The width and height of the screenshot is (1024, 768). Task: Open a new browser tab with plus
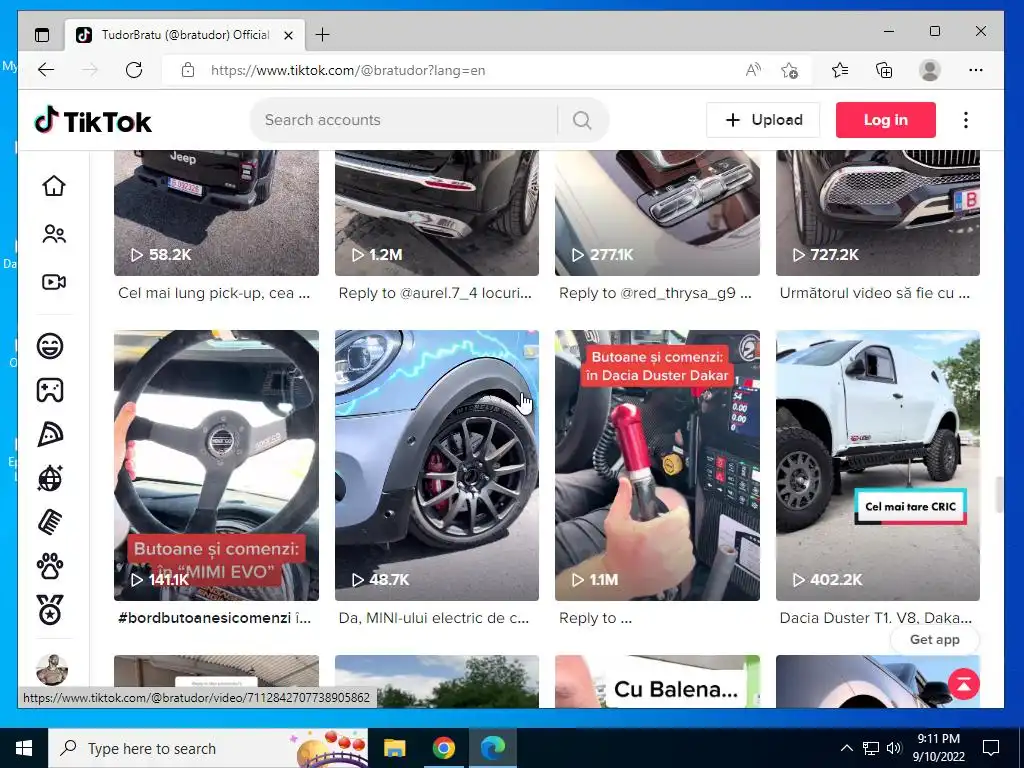click(323, 35)
